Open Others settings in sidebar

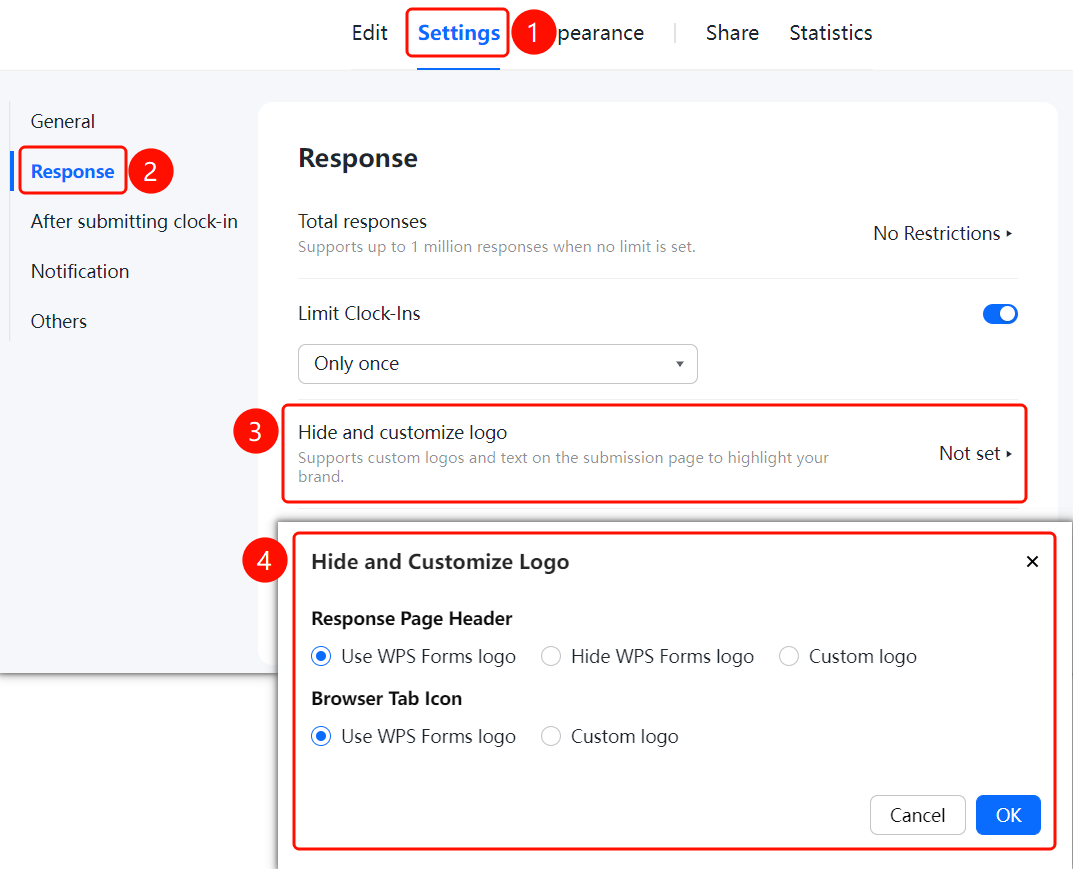59,321
